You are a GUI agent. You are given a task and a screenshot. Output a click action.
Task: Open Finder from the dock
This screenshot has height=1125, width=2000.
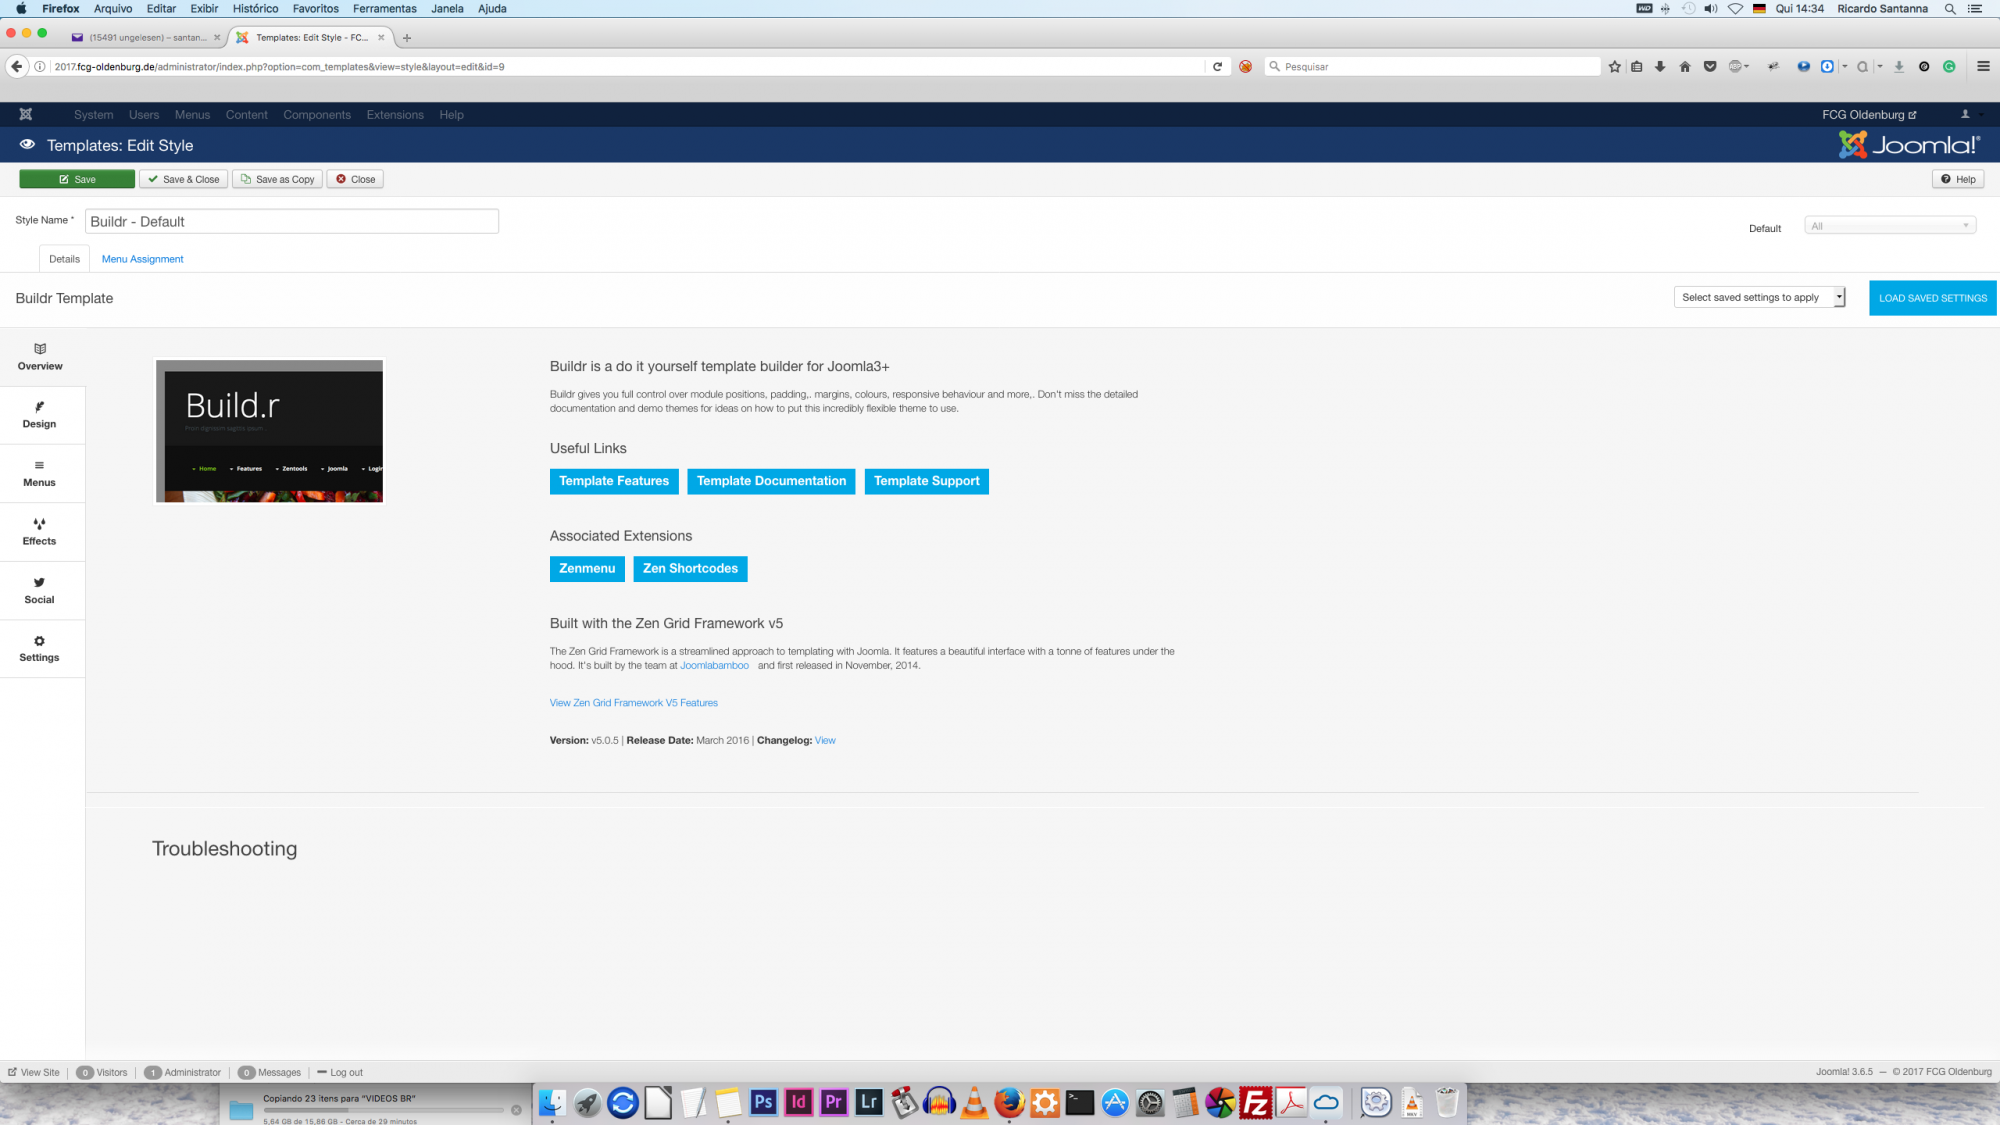[x=552, y=1102]
